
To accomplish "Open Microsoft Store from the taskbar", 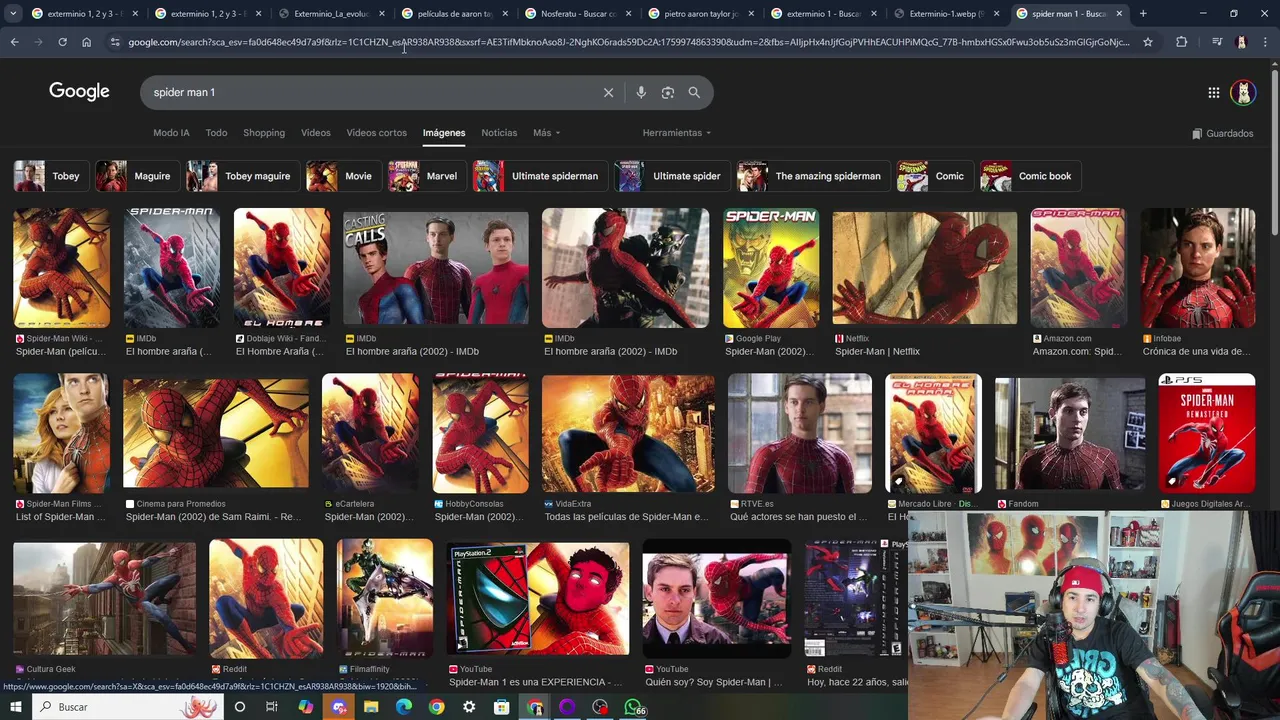I will pos(502,707).
